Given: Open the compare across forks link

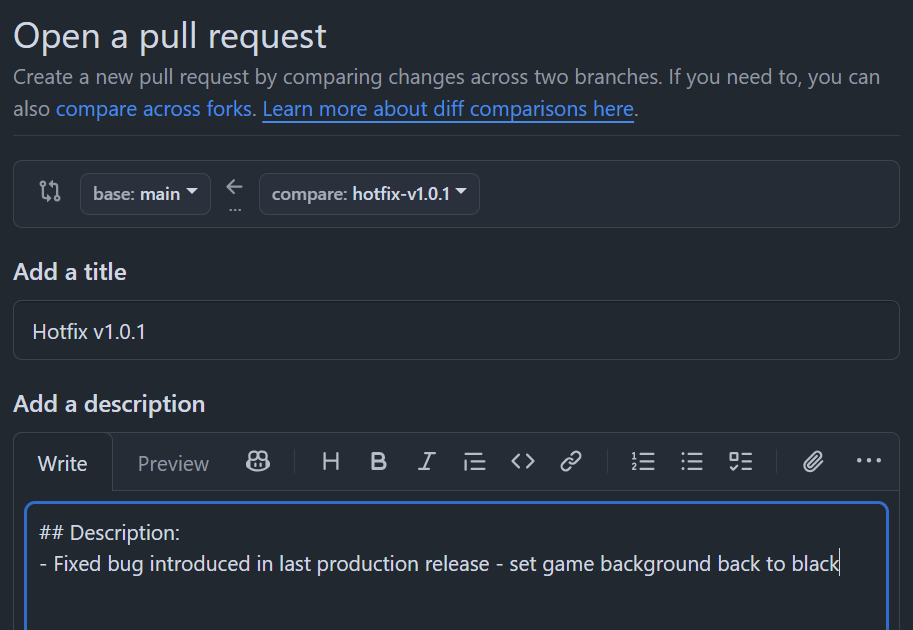Looking at the screenshot, I should 154,109.
